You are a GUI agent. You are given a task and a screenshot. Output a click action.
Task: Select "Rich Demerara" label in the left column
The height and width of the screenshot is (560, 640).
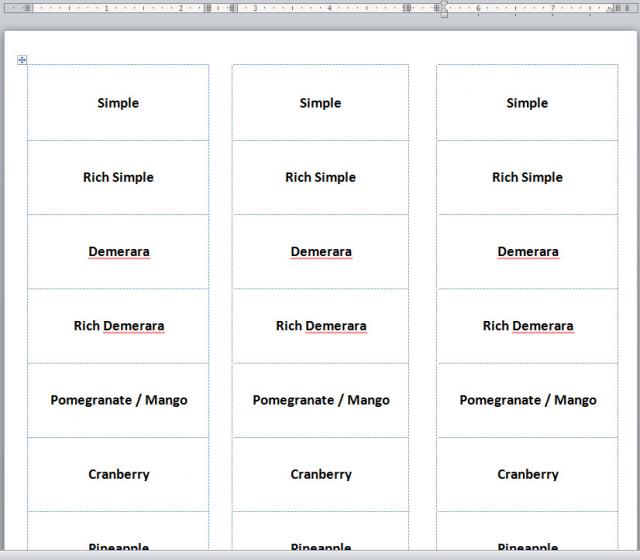pos(118,325)
